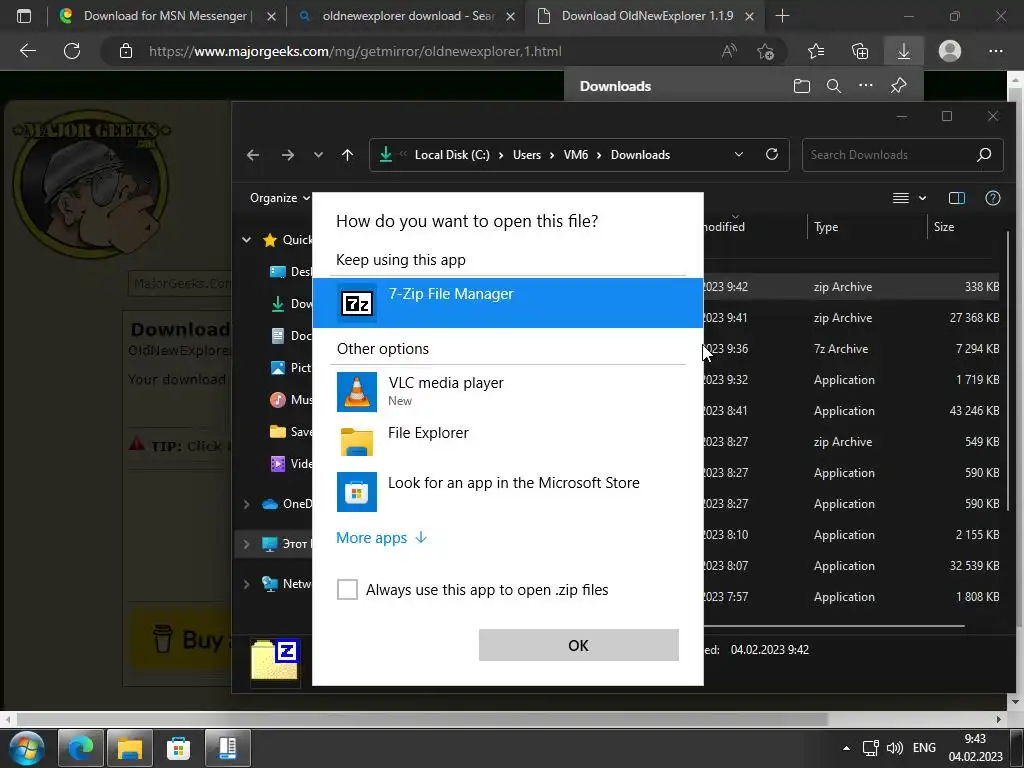Expand OneDrive tree node
1024x768 pixels.
point(246,504)
